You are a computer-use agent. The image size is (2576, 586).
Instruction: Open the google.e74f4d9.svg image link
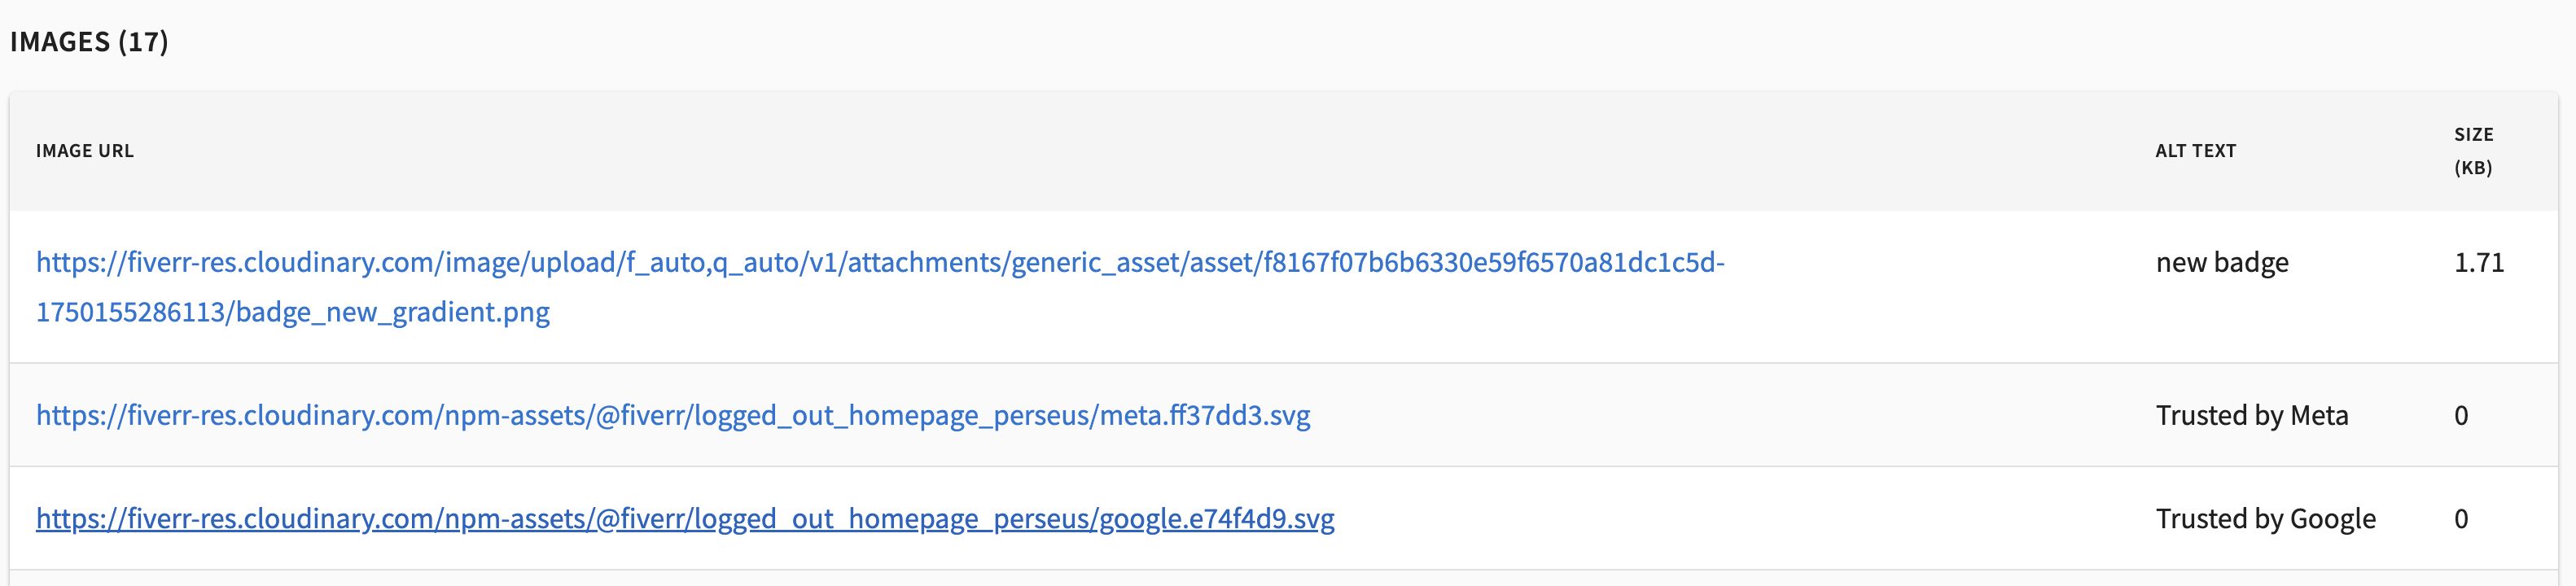pos(685,519)
